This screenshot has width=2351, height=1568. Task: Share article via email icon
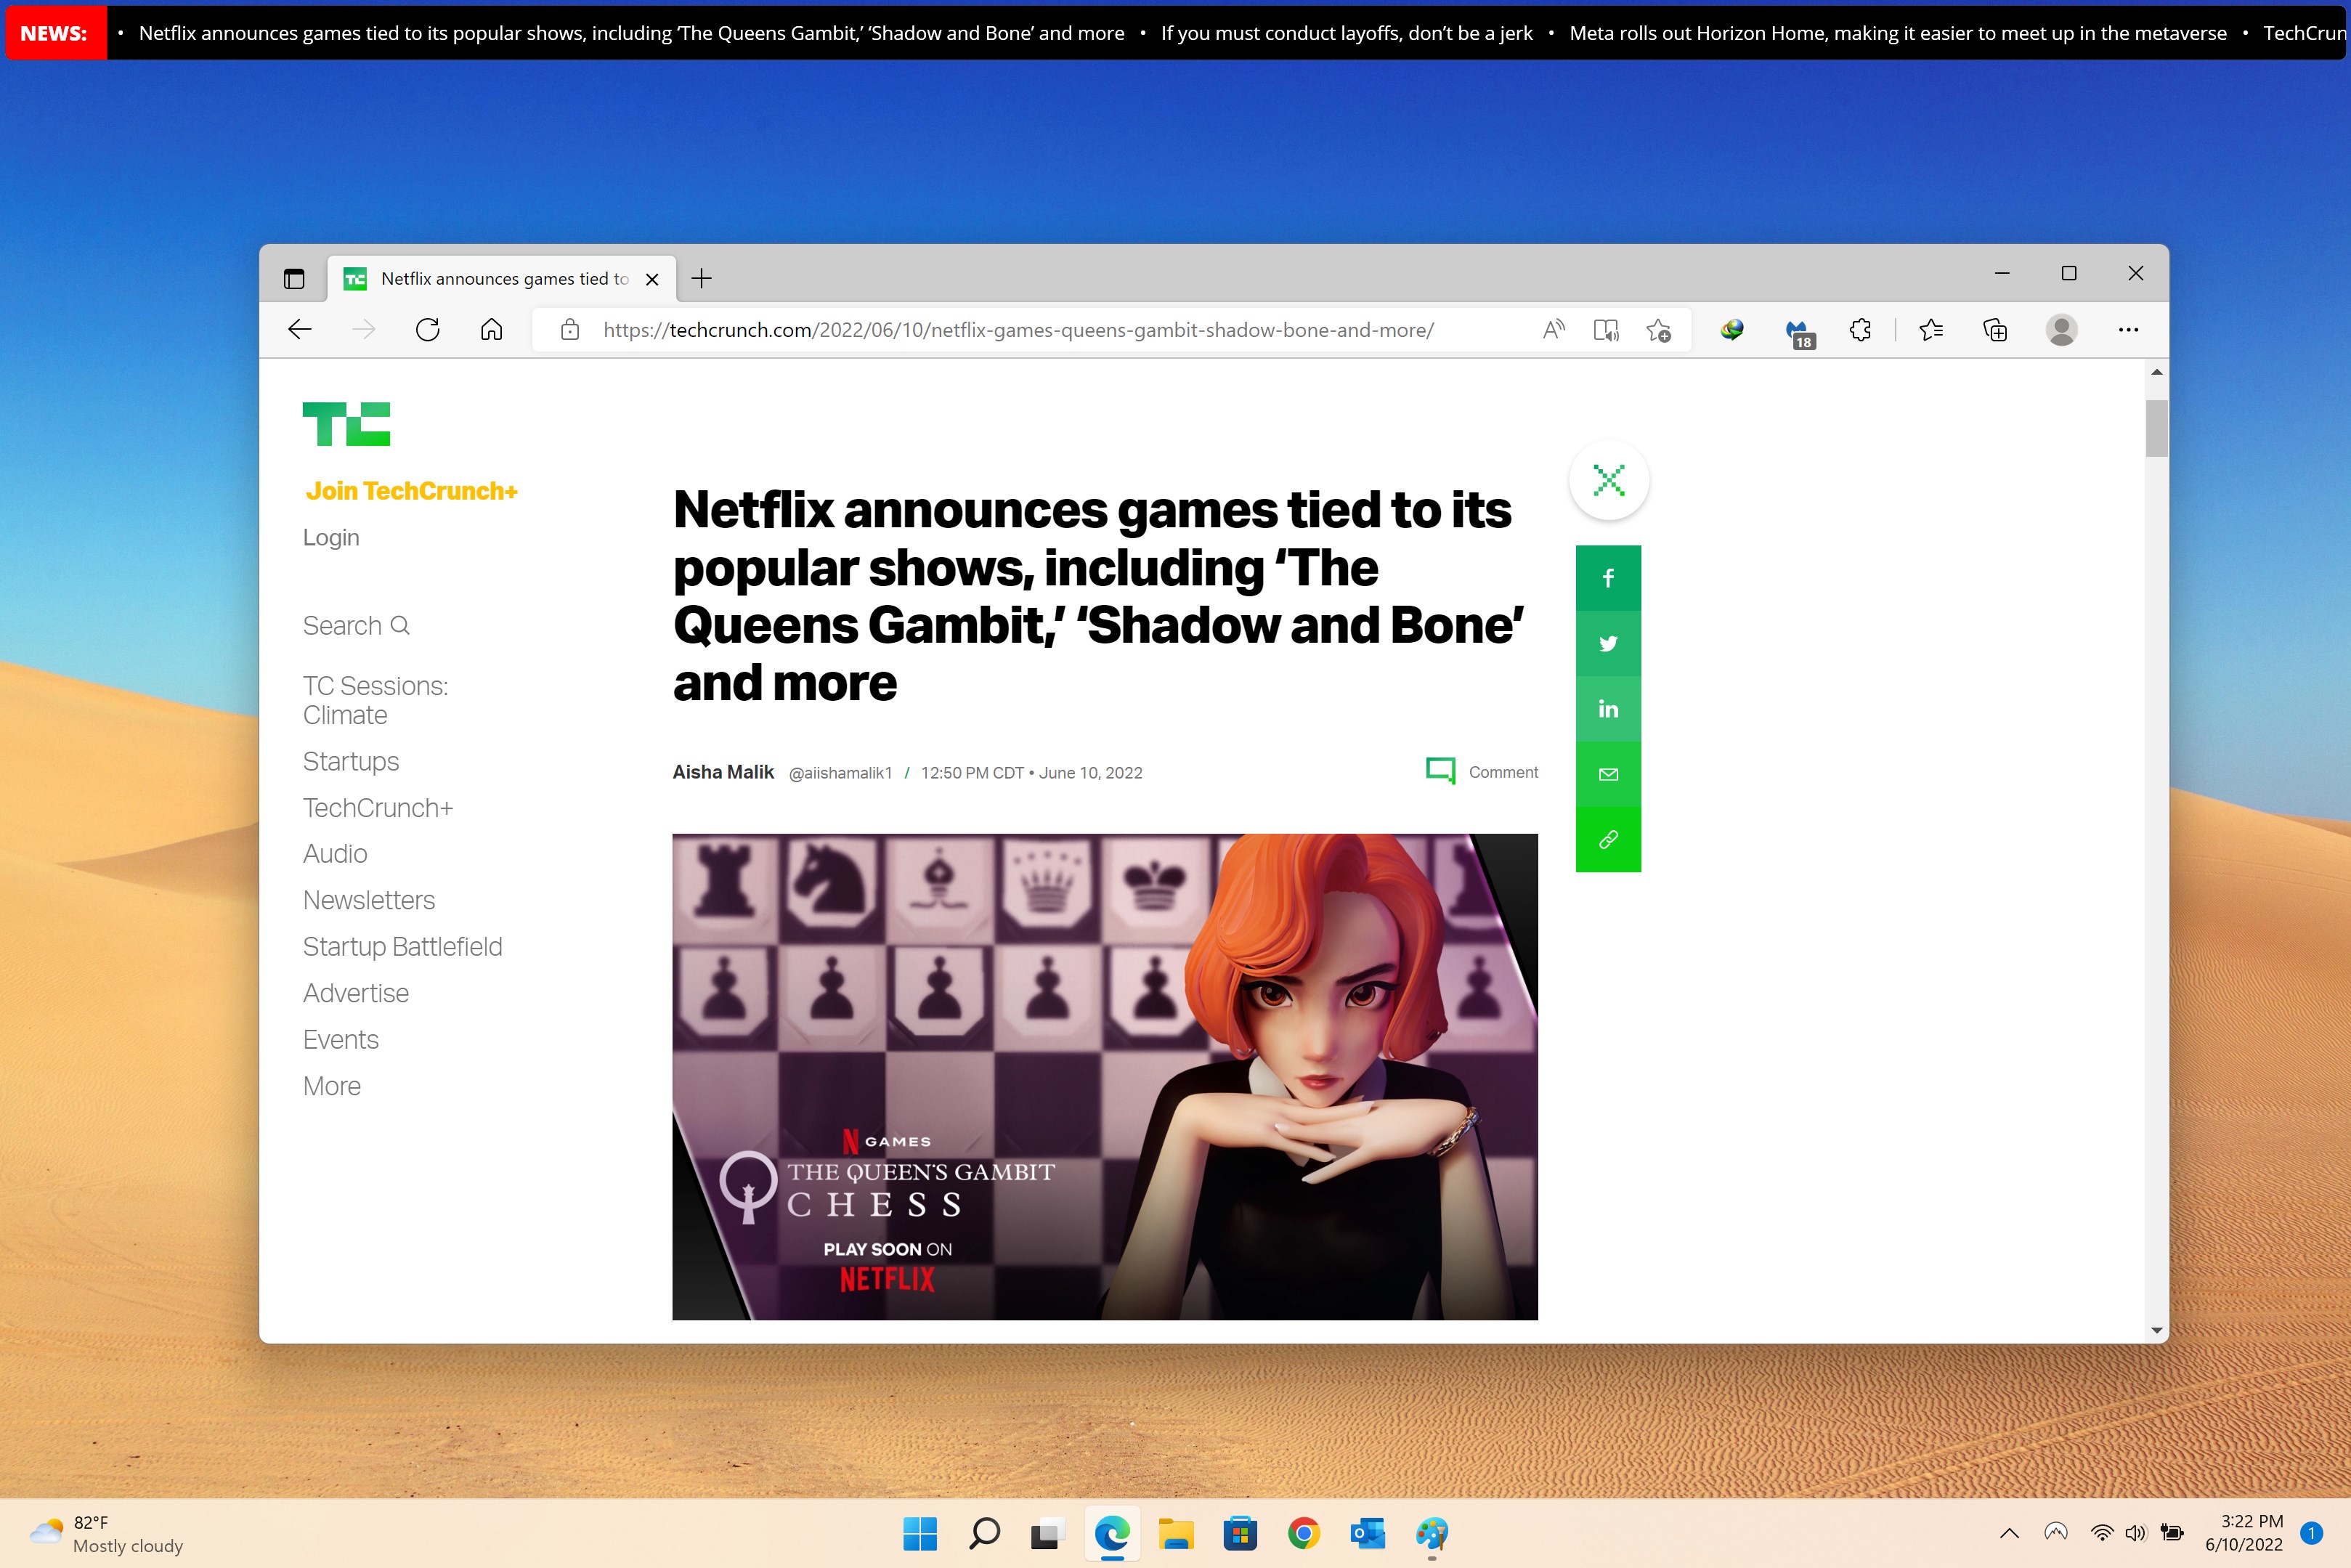click(1607, 774)
